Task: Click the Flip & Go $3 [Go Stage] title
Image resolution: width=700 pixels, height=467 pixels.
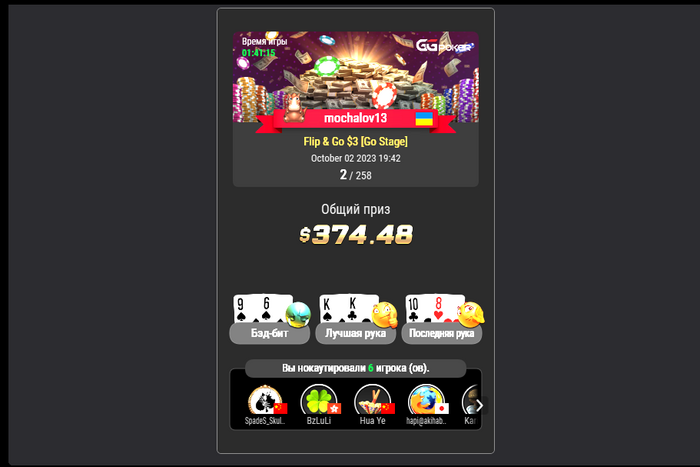Action: pyautogui.click(x=356, y=142)
